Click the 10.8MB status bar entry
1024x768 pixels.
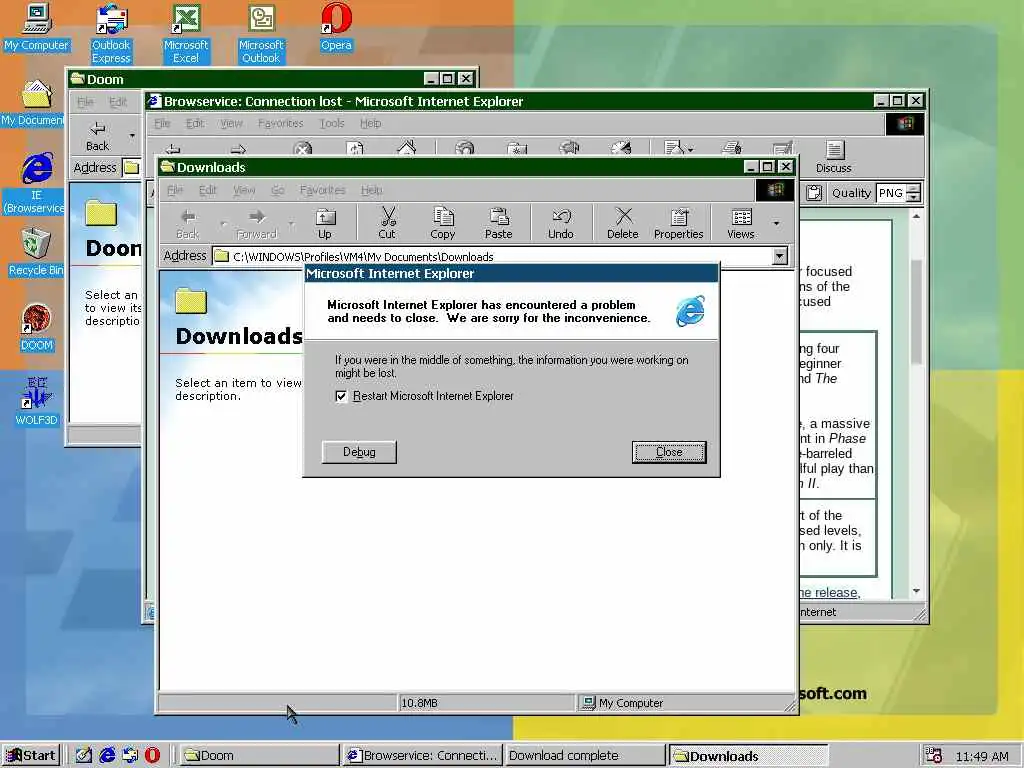pos(486,703)
